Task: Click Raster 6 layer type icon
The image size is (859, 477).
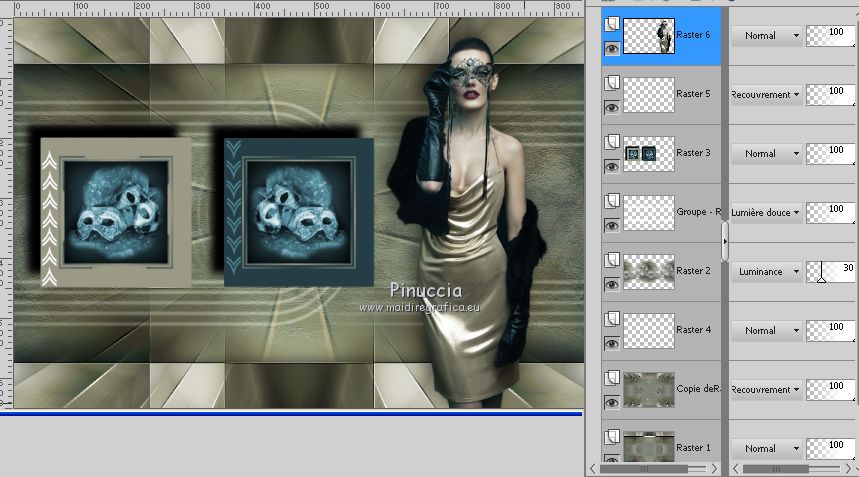Action: pyautogui.click(x=611, y=24)
